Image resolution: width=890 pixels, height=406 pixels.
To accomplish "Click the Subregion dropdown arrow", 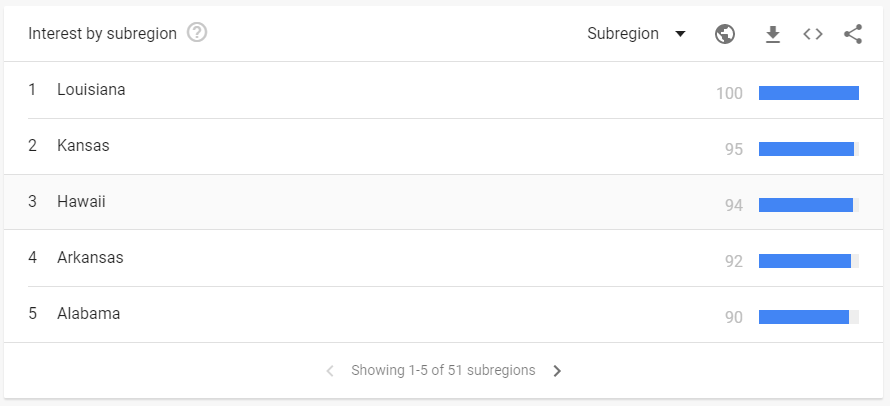I will coord(680,34).
